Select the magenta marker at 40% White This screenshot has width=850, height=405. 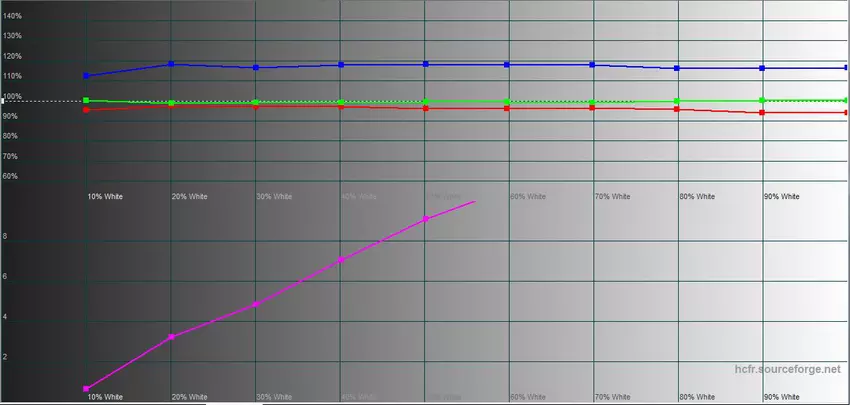click(341, 260)
